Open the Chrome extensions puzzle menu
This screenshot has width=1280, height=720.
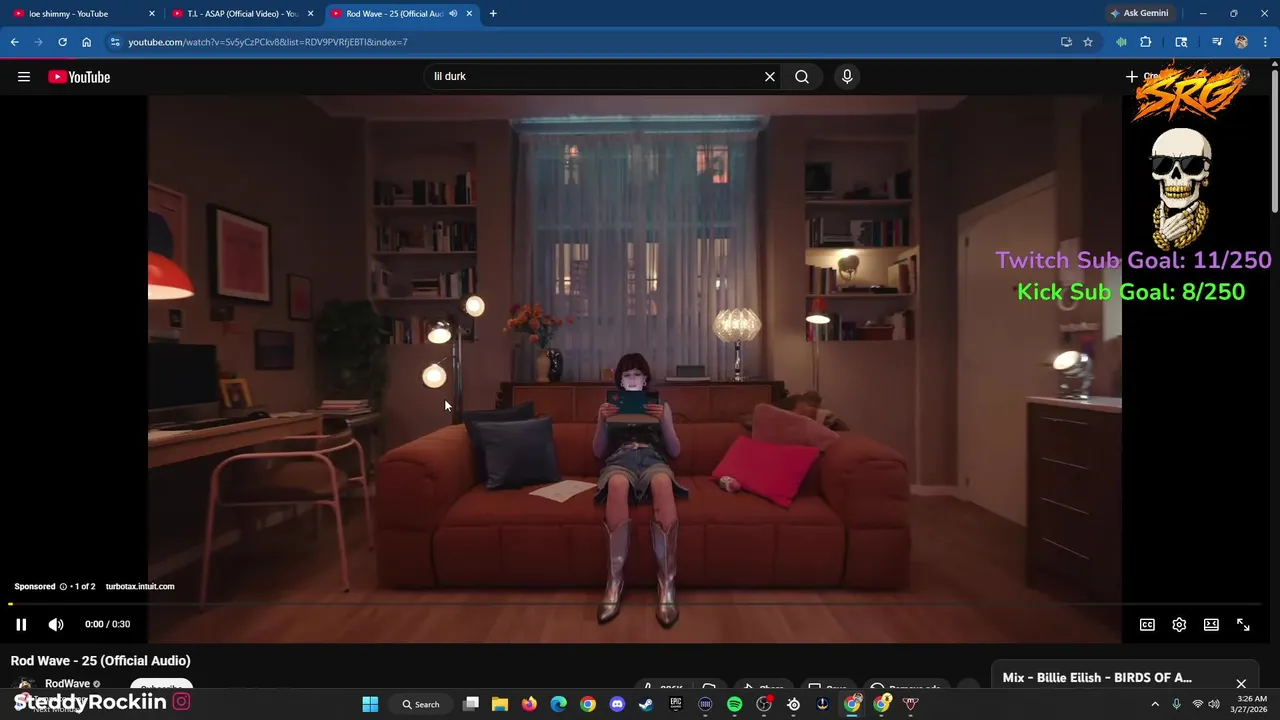(1146, 42)
